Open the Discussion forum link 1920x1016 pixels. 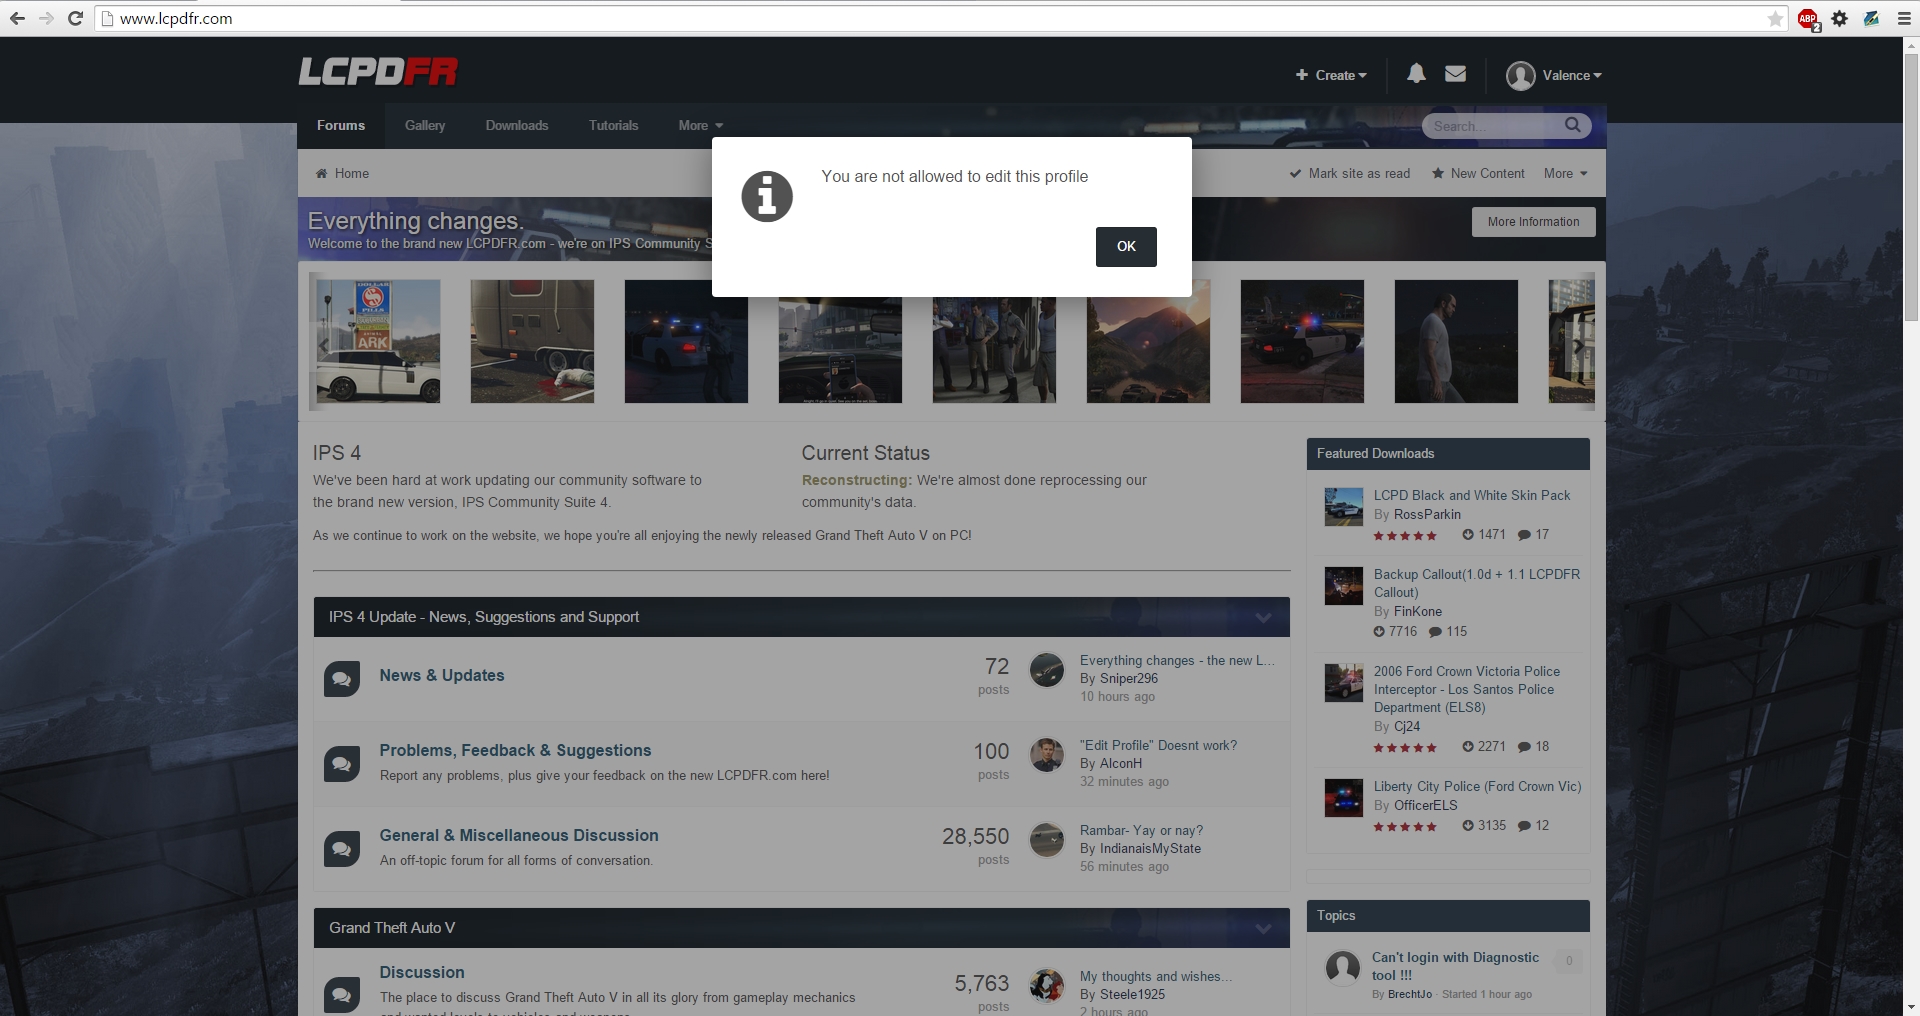[422, 972]
